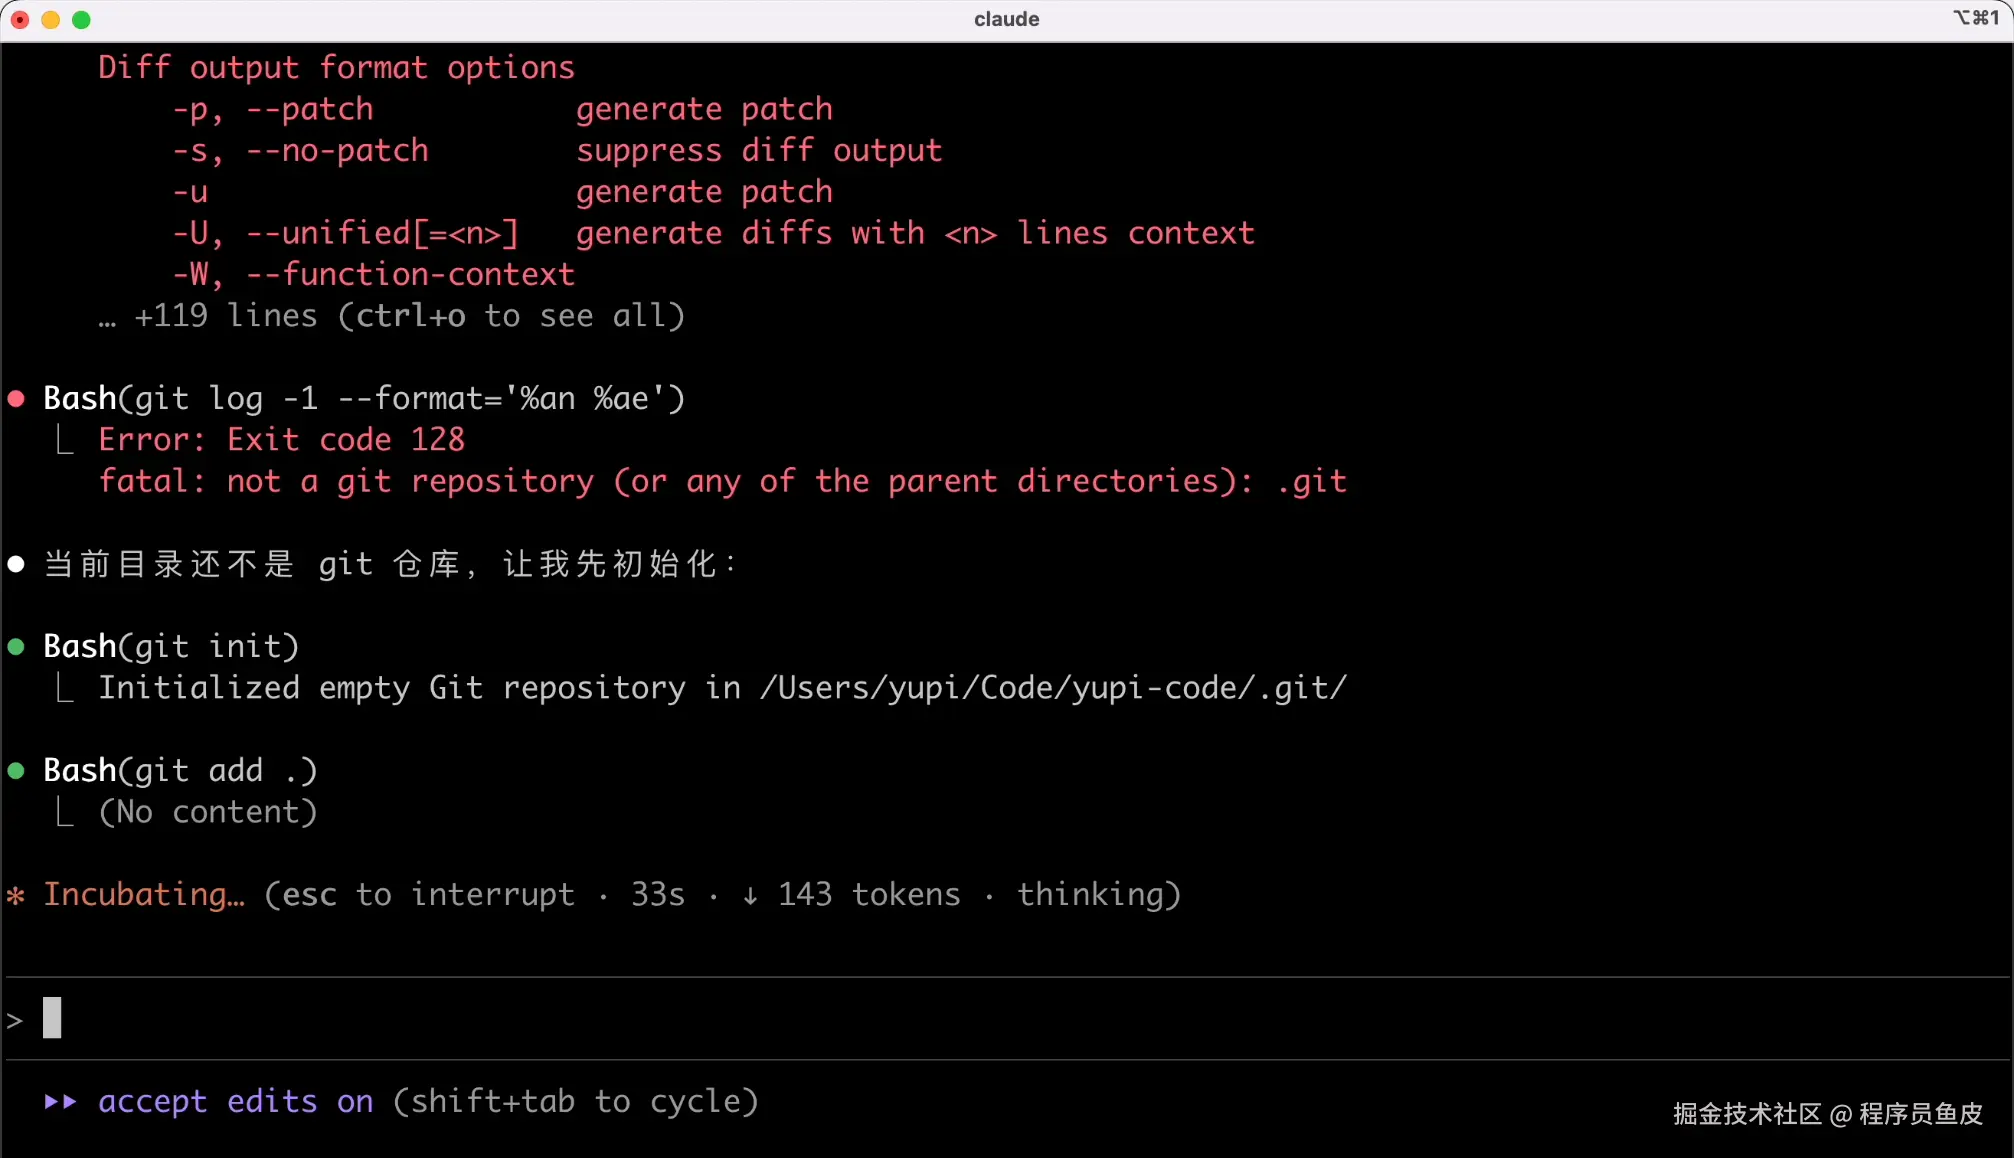Click the green status dot beside the git init command
Image resolution: width=2014 pixels, height=1158 pixels.
point(16,647)
